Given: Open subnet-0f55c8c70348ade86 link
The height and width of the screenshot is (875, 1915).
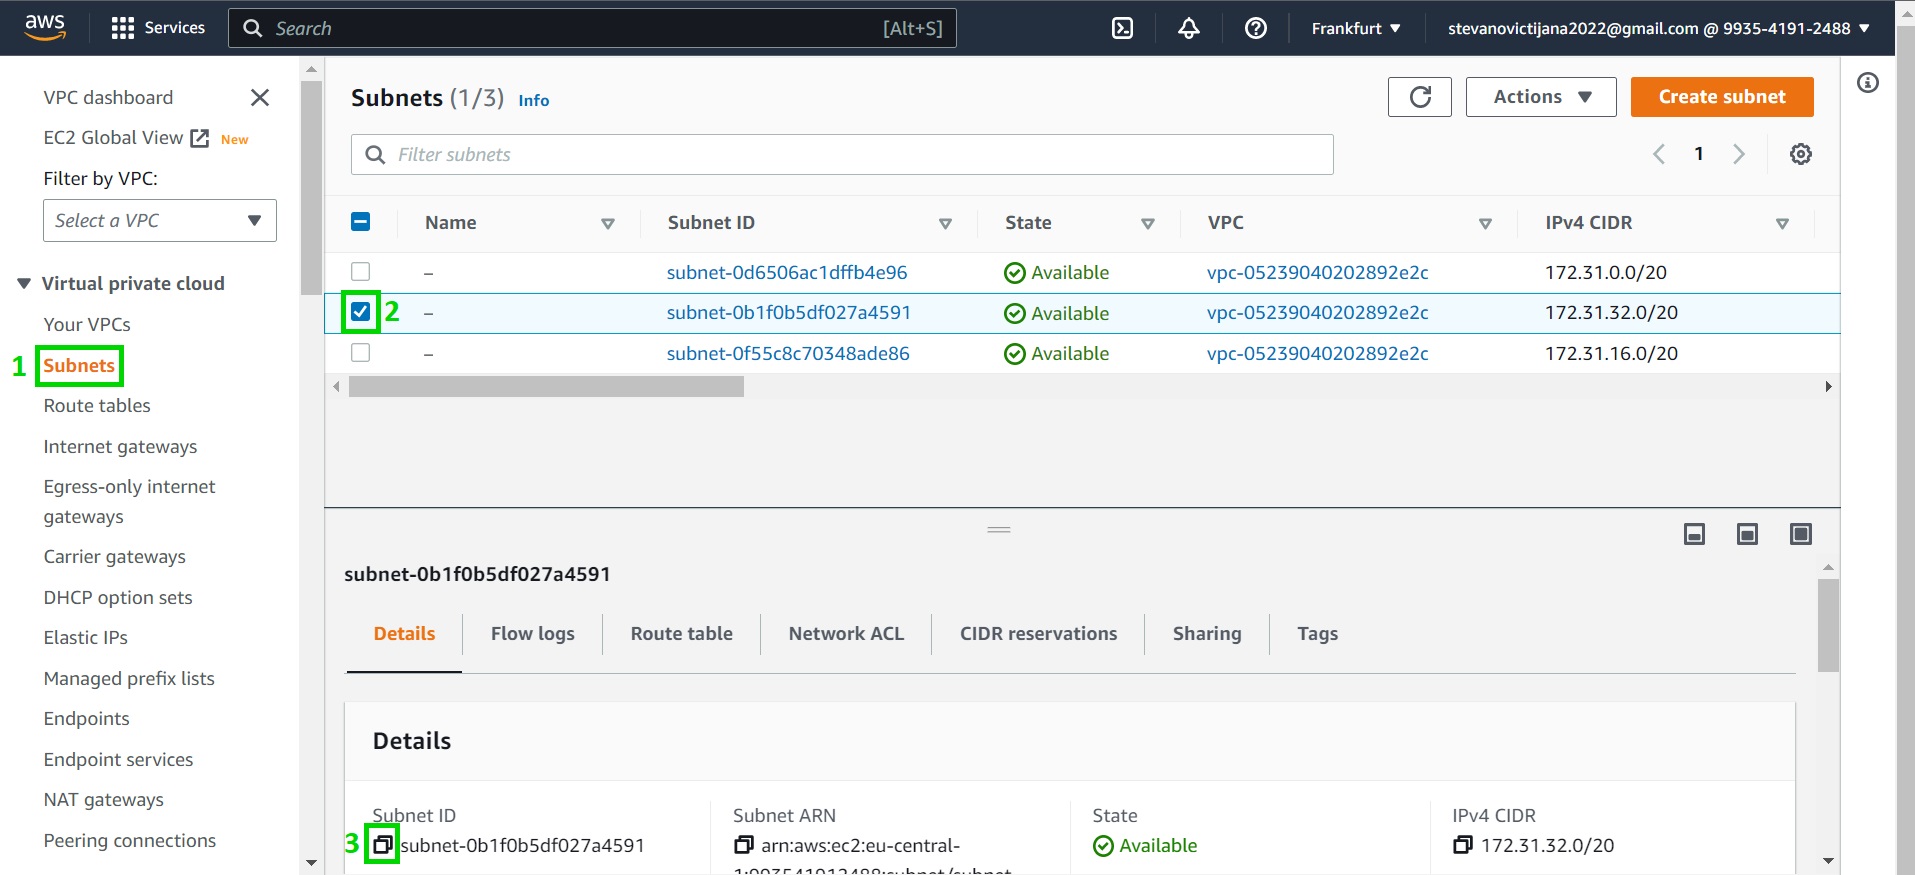Looking at the screenshot, I should 788,353.
